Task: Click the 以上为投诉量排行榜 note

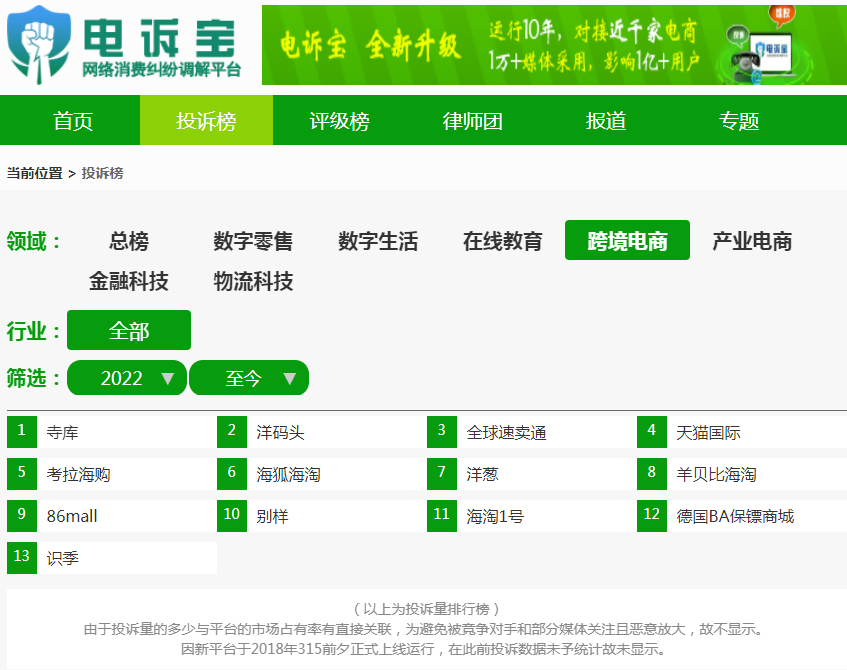Action: tap(426, 609)
